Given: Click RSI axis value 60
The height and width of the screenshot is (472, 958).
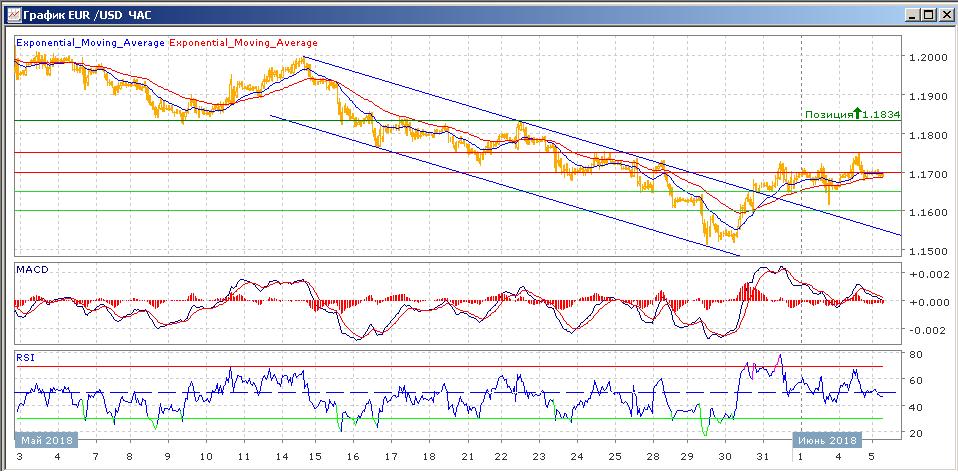Looking at the screenshot, I should tap(915, 380).
